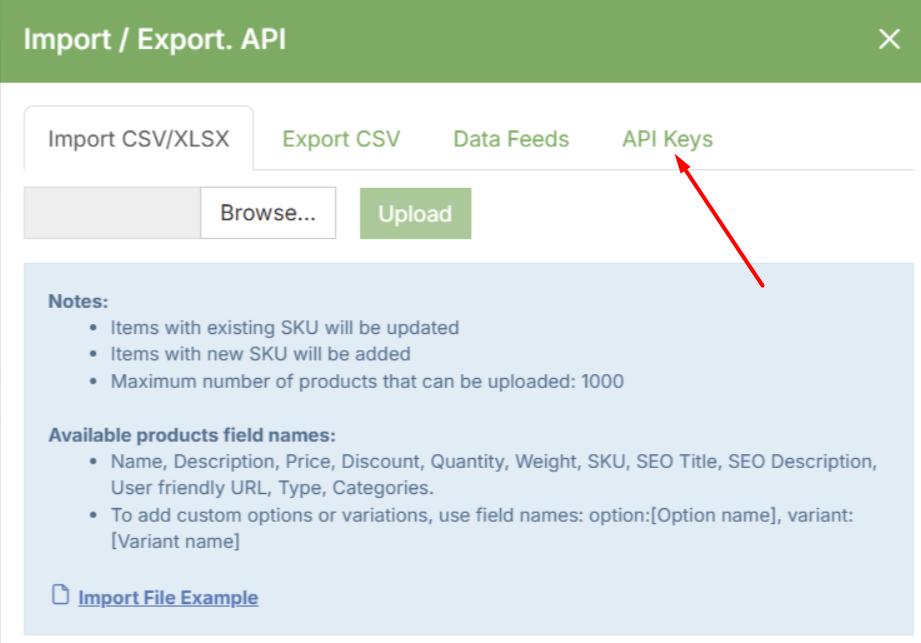Click the empty file name field
The image size is (921, 643).
point(112,213)
